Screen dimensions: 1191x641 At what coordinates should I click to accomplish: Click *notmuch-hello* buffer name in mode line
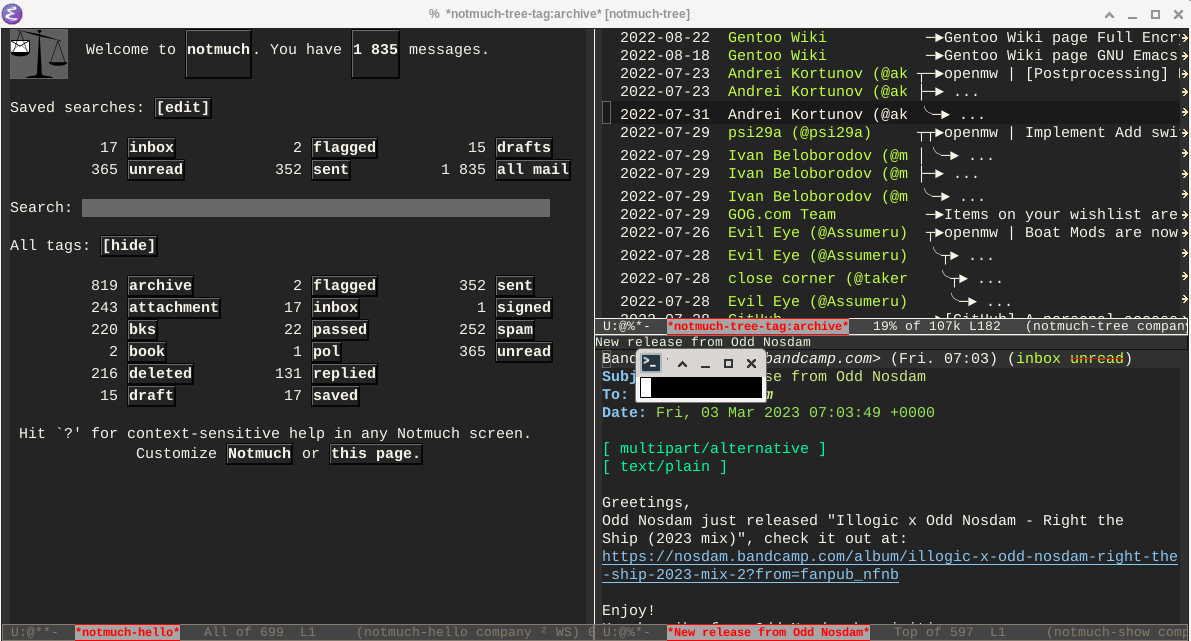128,632
